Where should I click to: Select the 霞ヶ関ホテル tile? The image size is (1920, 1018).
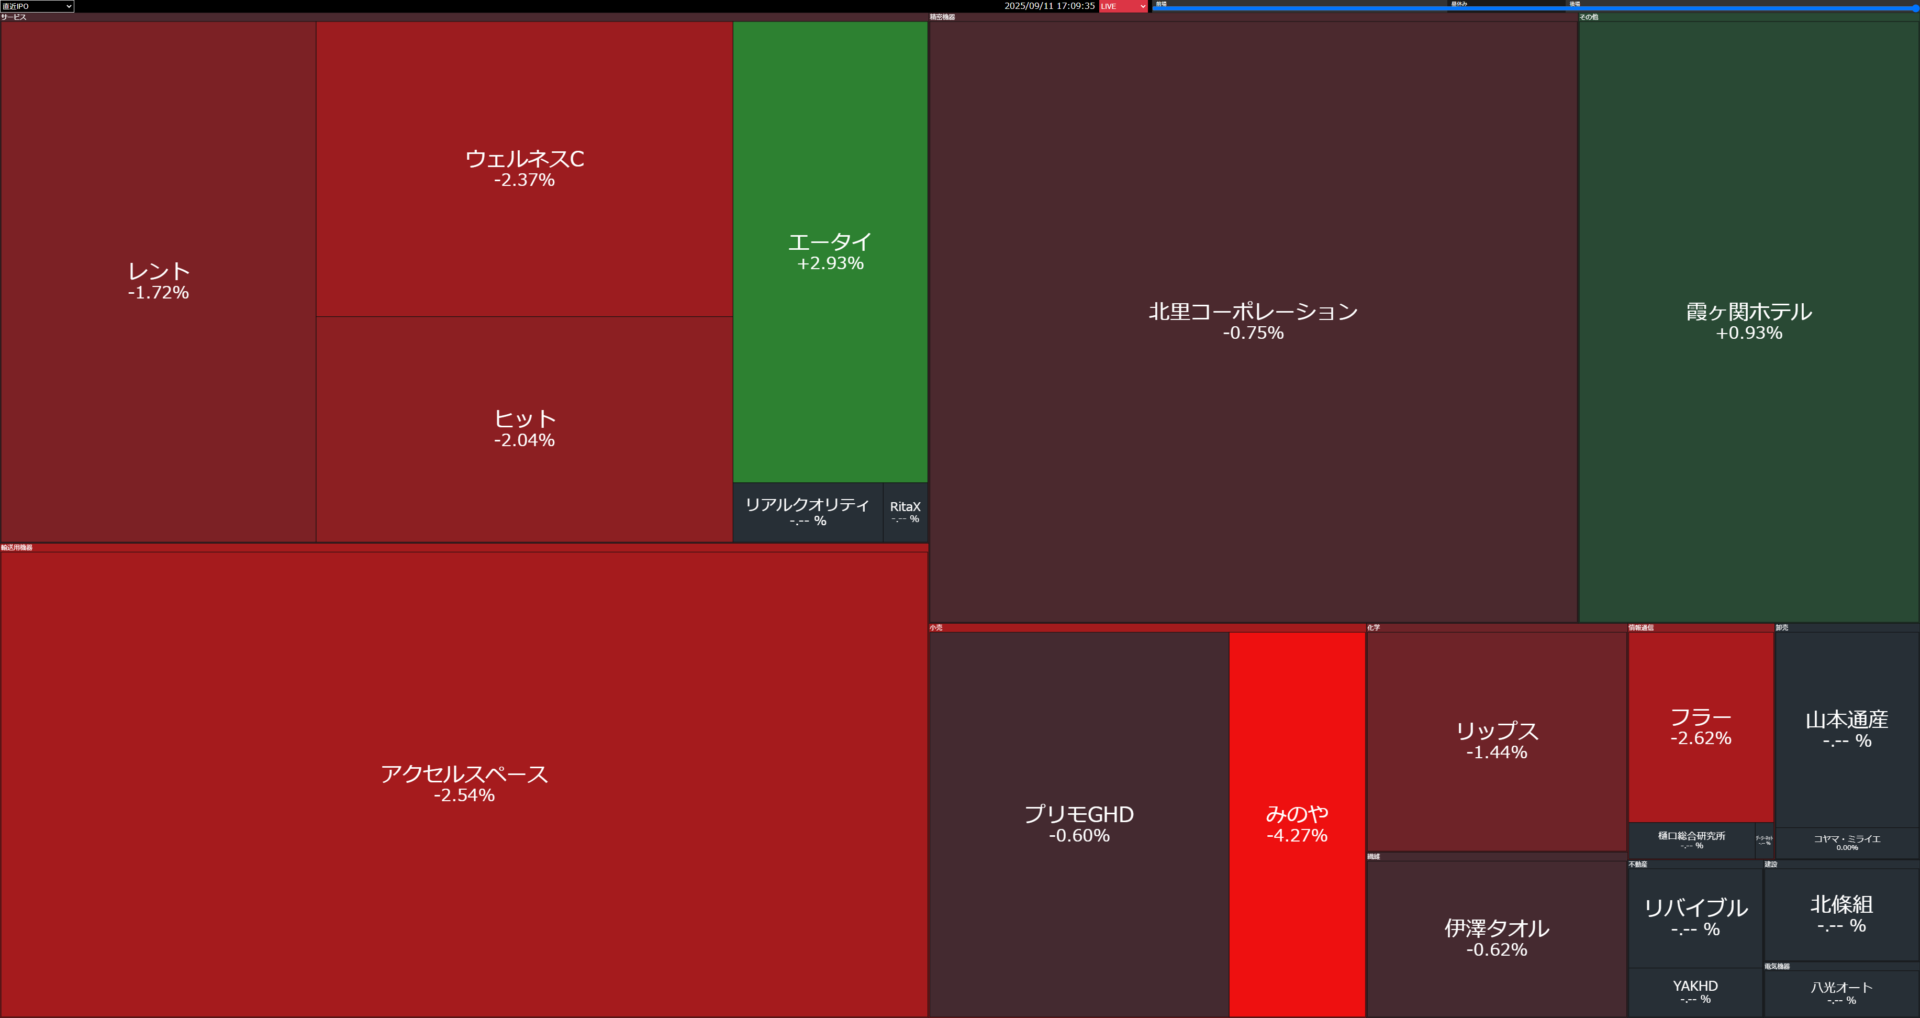1749,322
